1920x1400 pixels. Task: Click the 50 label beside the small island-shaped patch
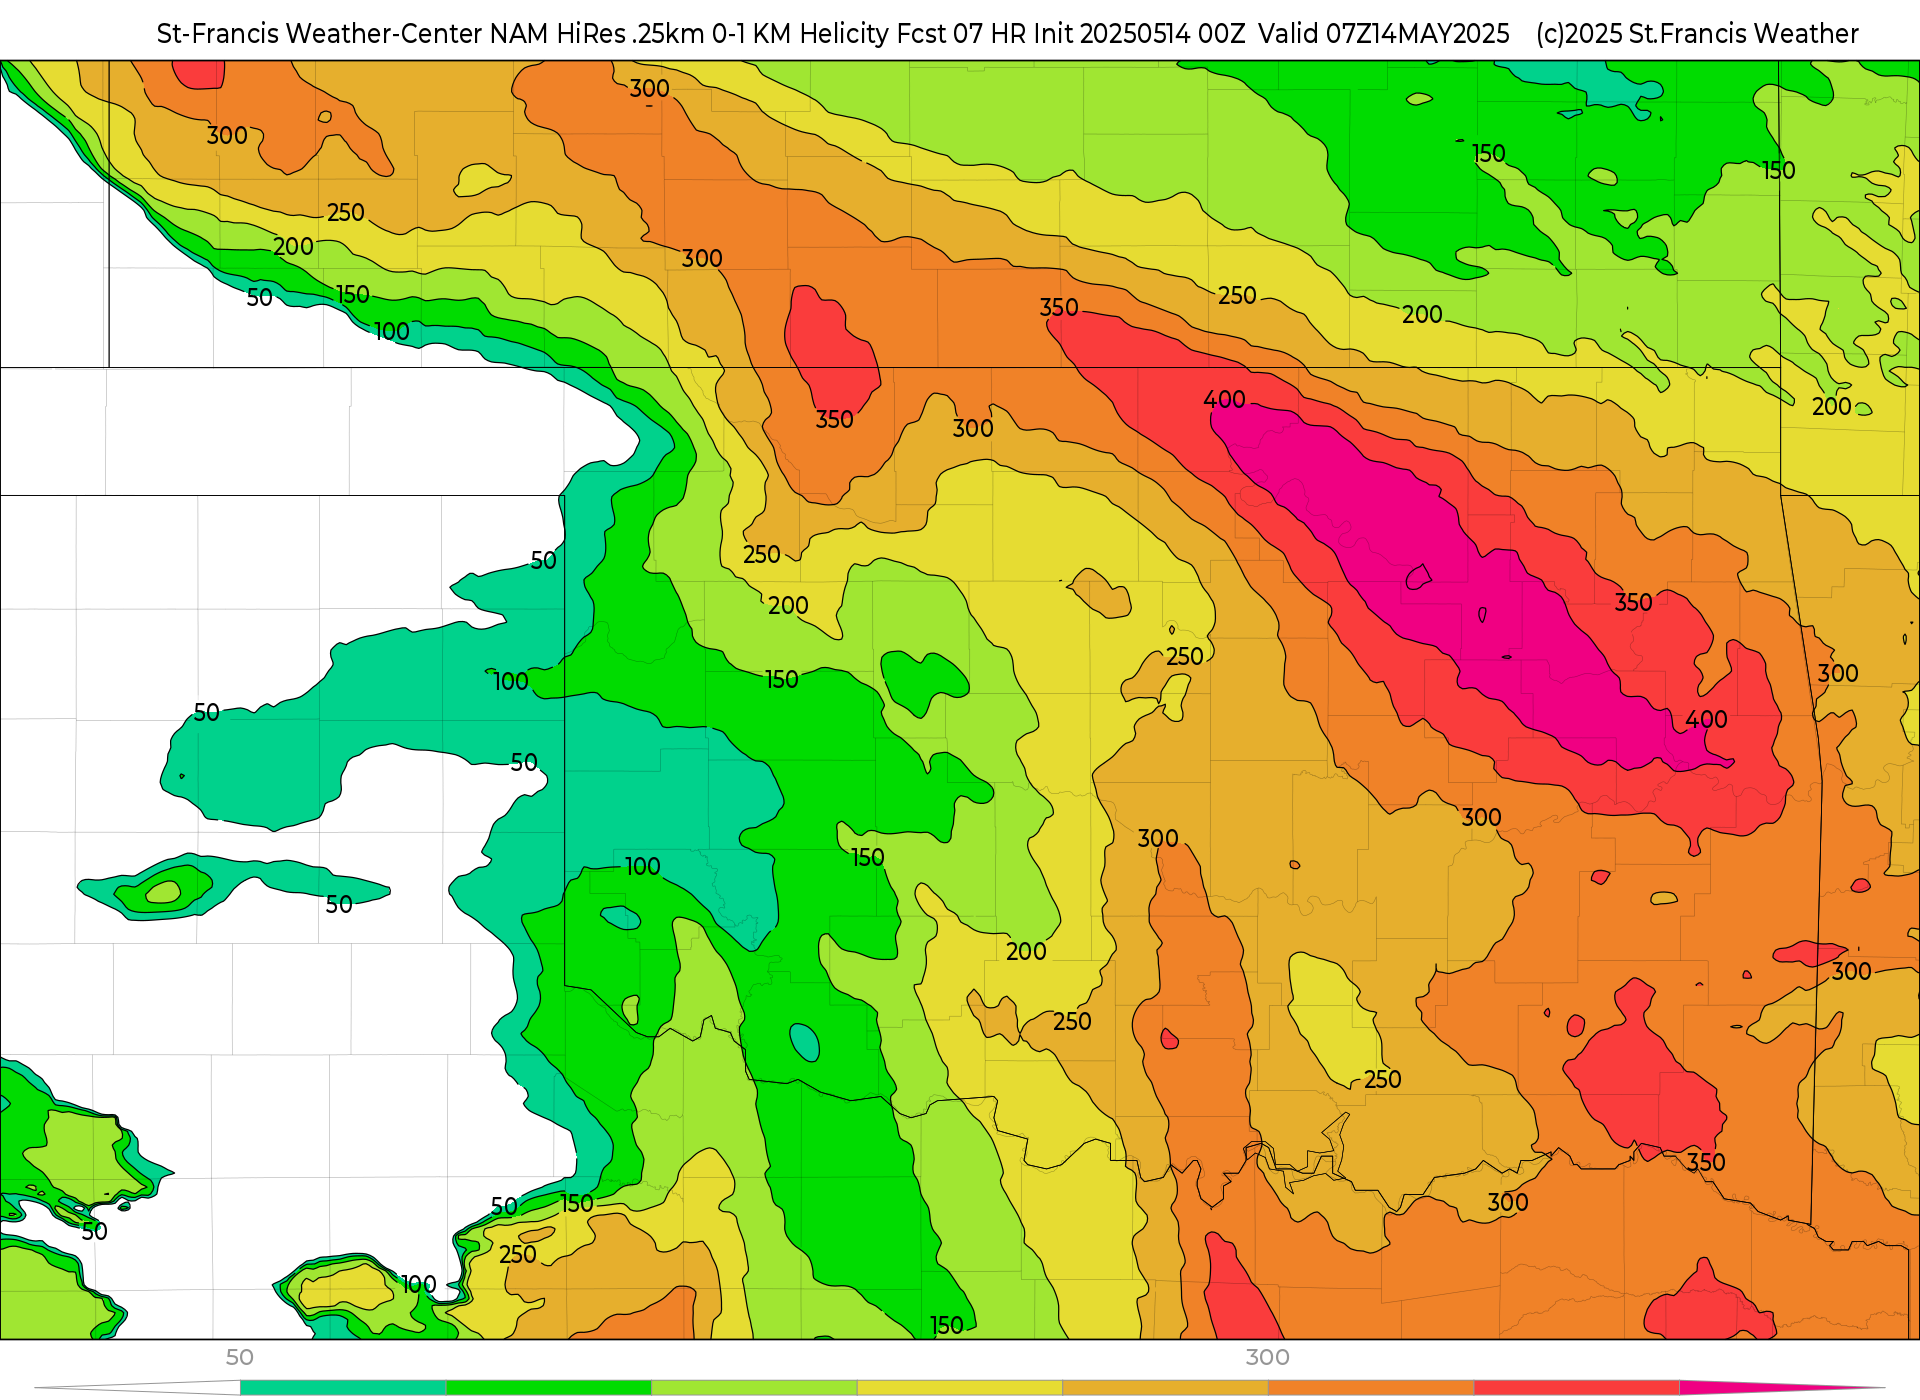point(339,905)
